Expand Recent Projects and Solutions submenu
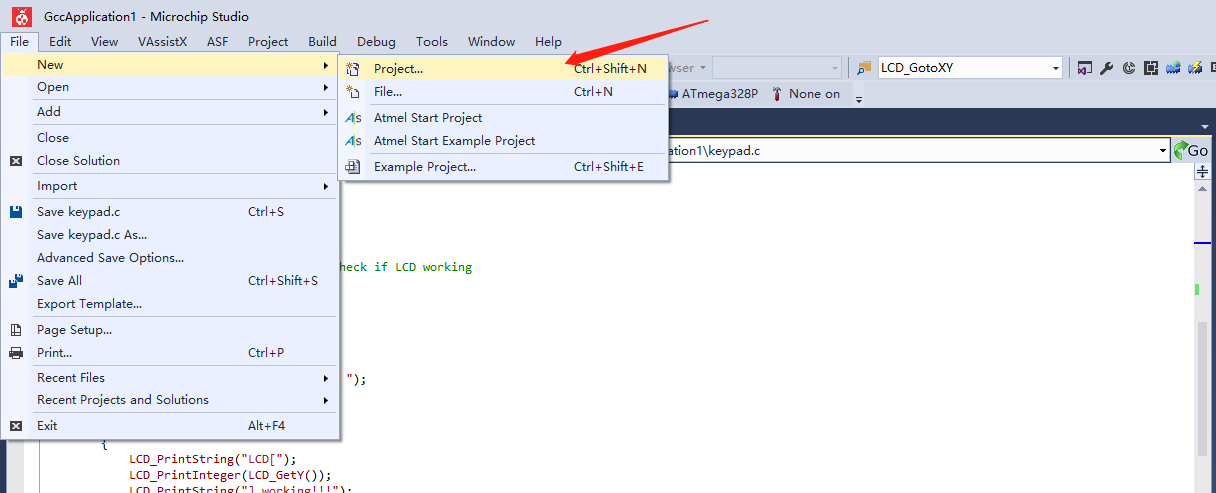This screenshot has height=493, width=1216. 170,399
